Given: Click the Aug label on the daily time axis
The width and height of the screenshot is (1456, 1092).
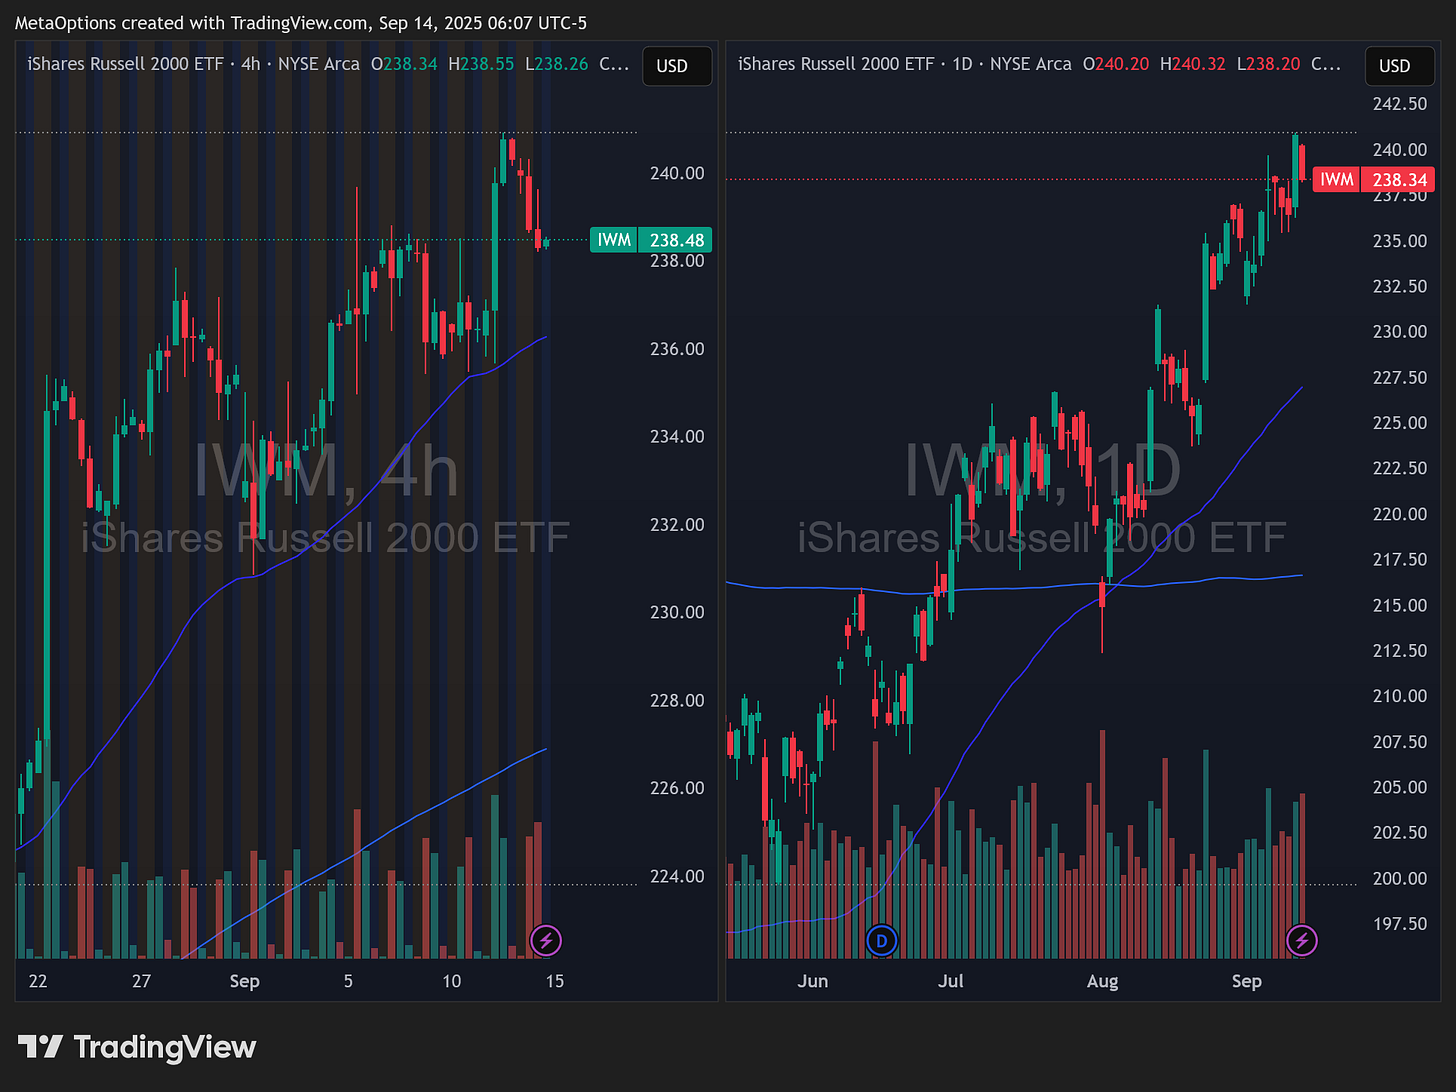Looking at the screenshot, I should 1102,981.
